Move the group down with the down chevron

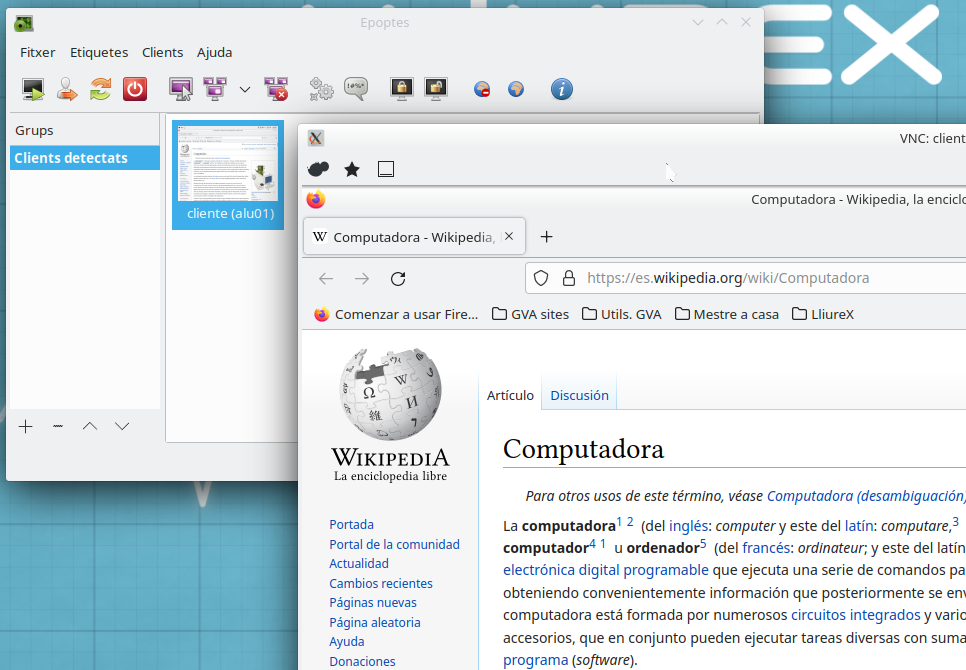(122, 427)
